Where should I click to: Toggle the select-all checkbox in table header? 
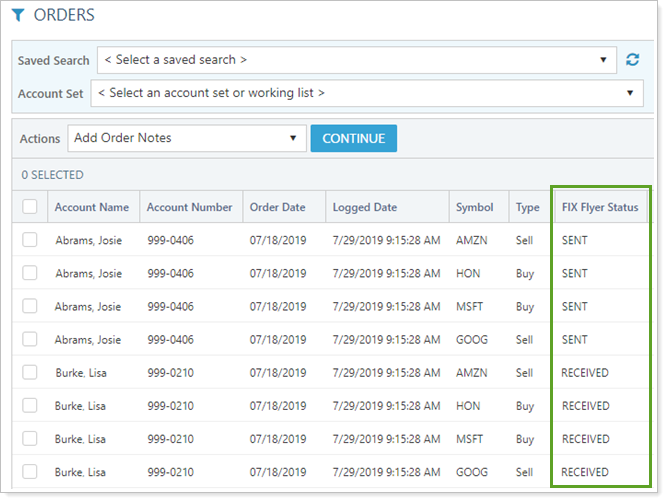(x=30, y=207)
